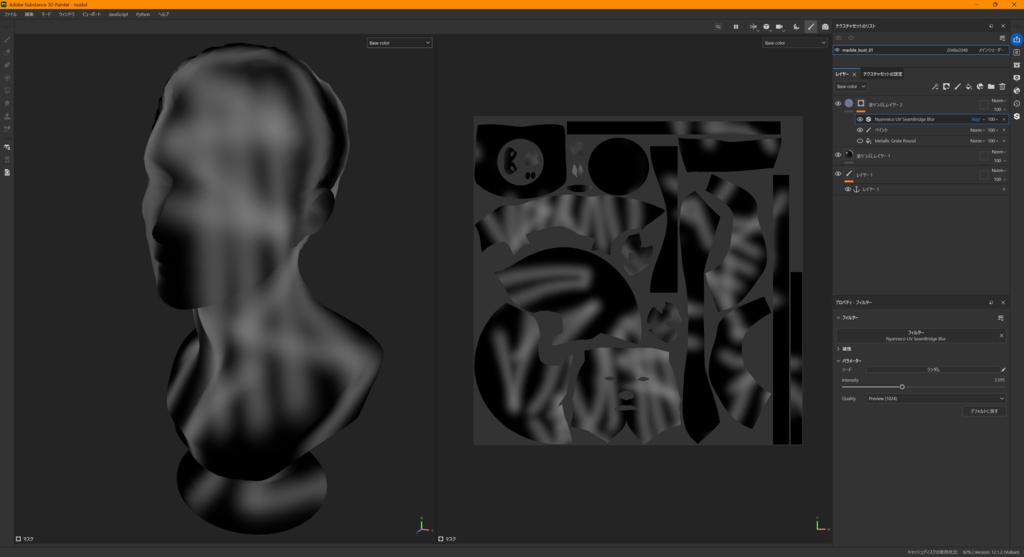Screen dimensions: 1024x557
Task: Select the Smudge tool in left toolbar
Action: pos(7,104)
